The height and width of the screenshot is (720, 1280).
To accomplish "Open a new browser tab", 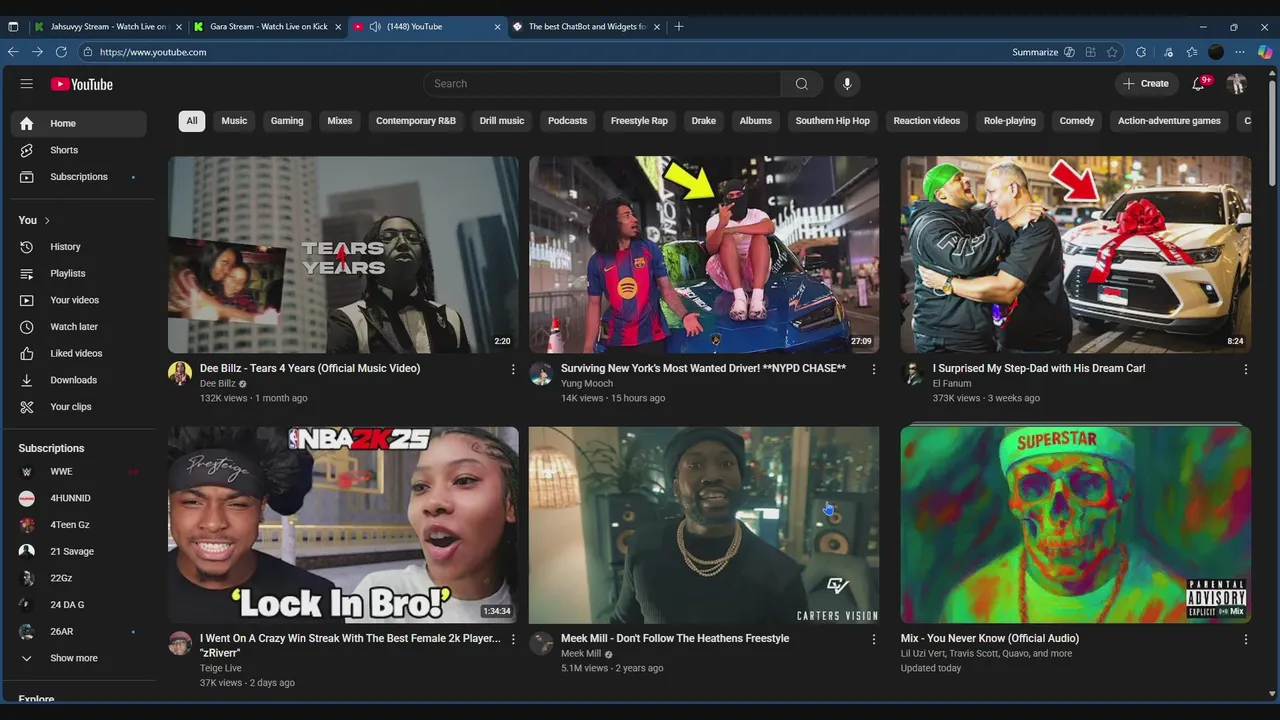I will point(679,27).
